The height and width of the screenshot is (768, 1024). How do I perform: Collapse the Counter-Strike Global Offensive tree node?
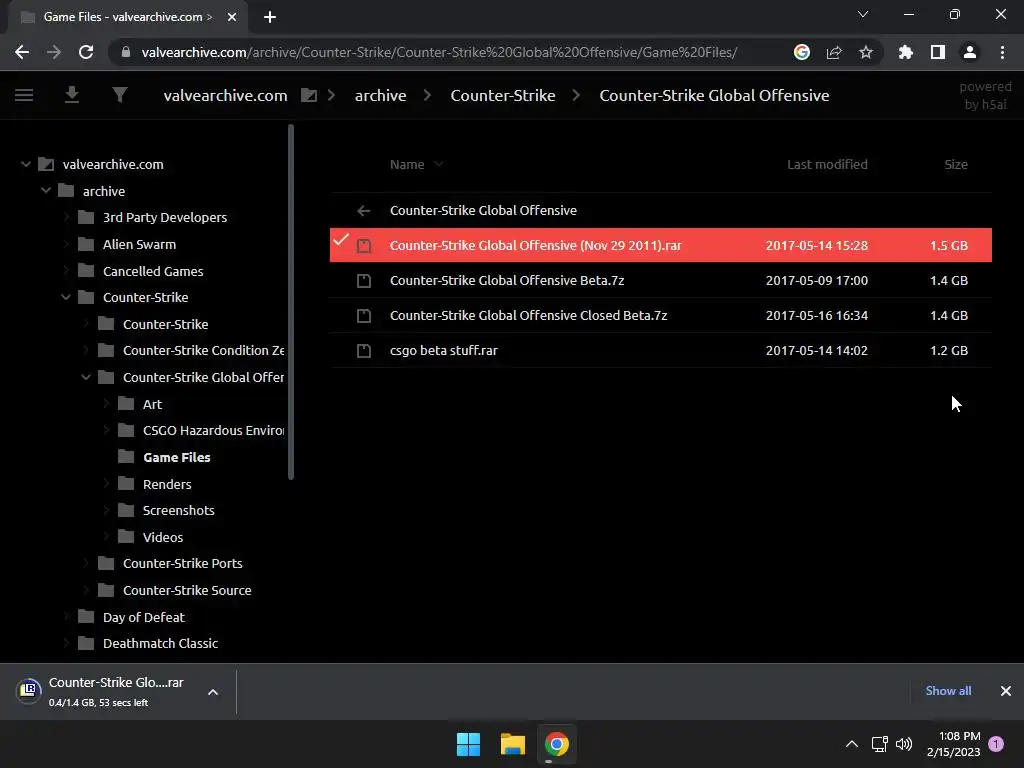[86, 377]
